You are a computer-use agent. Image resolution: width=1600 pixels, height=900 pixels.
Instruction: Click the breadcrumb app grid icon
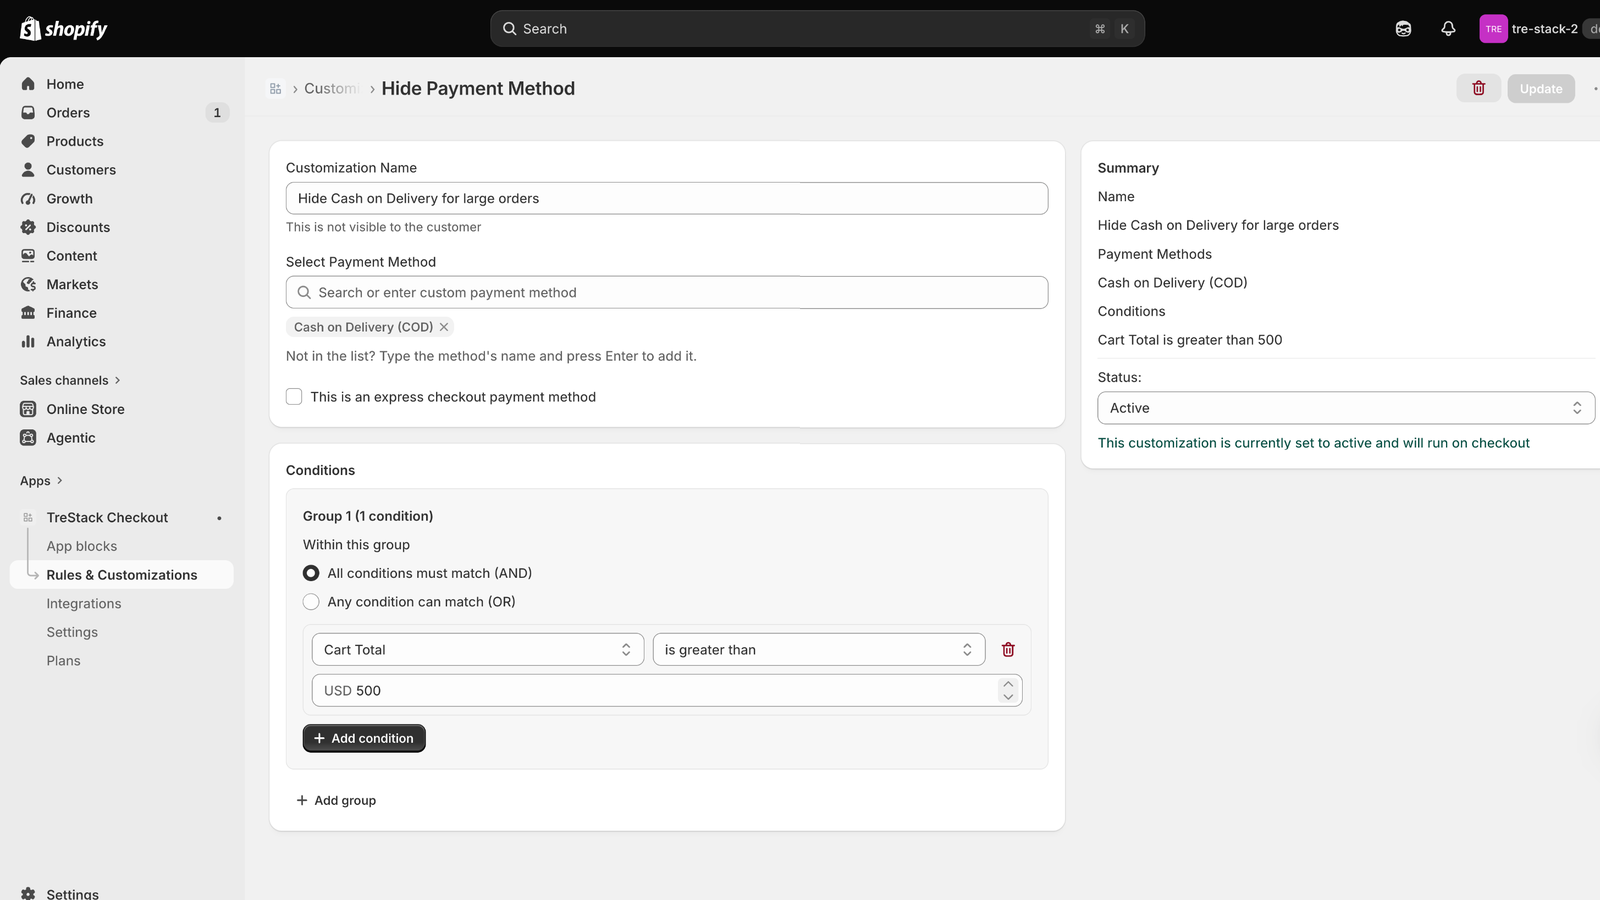tap(276, 89)
